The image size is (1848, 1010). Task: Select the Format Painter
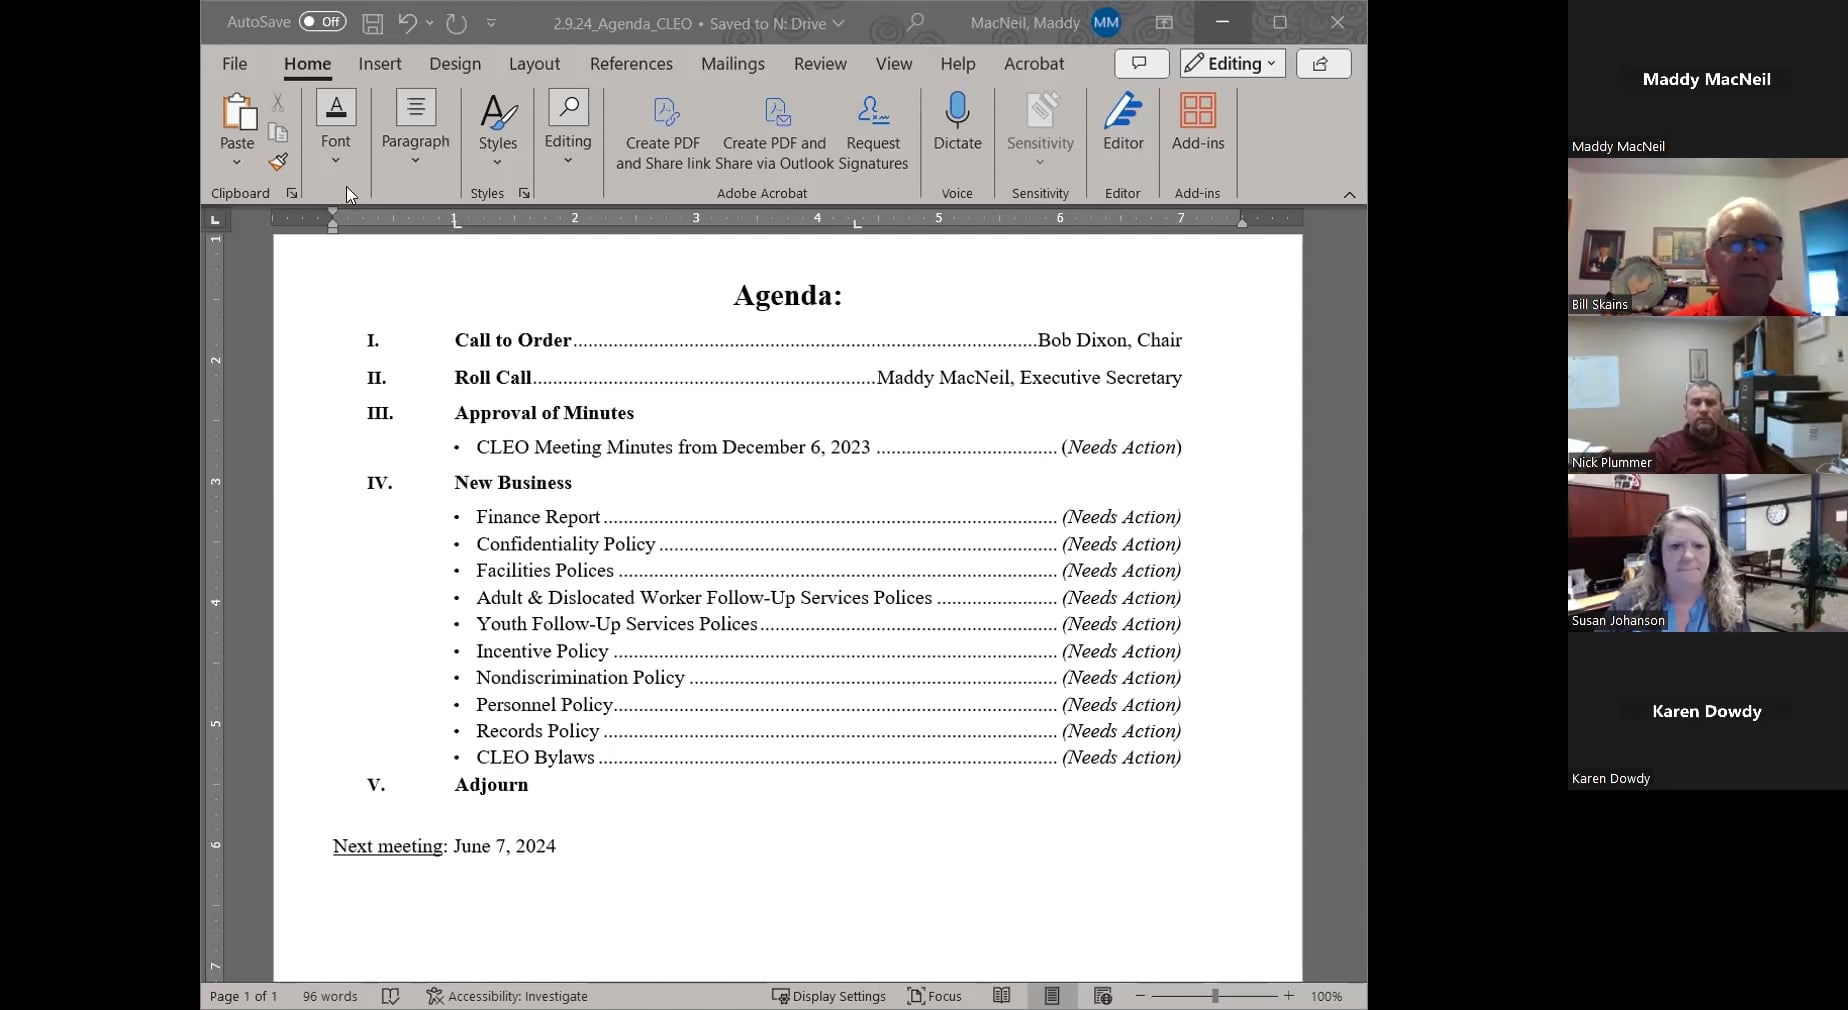click(277, 162)
